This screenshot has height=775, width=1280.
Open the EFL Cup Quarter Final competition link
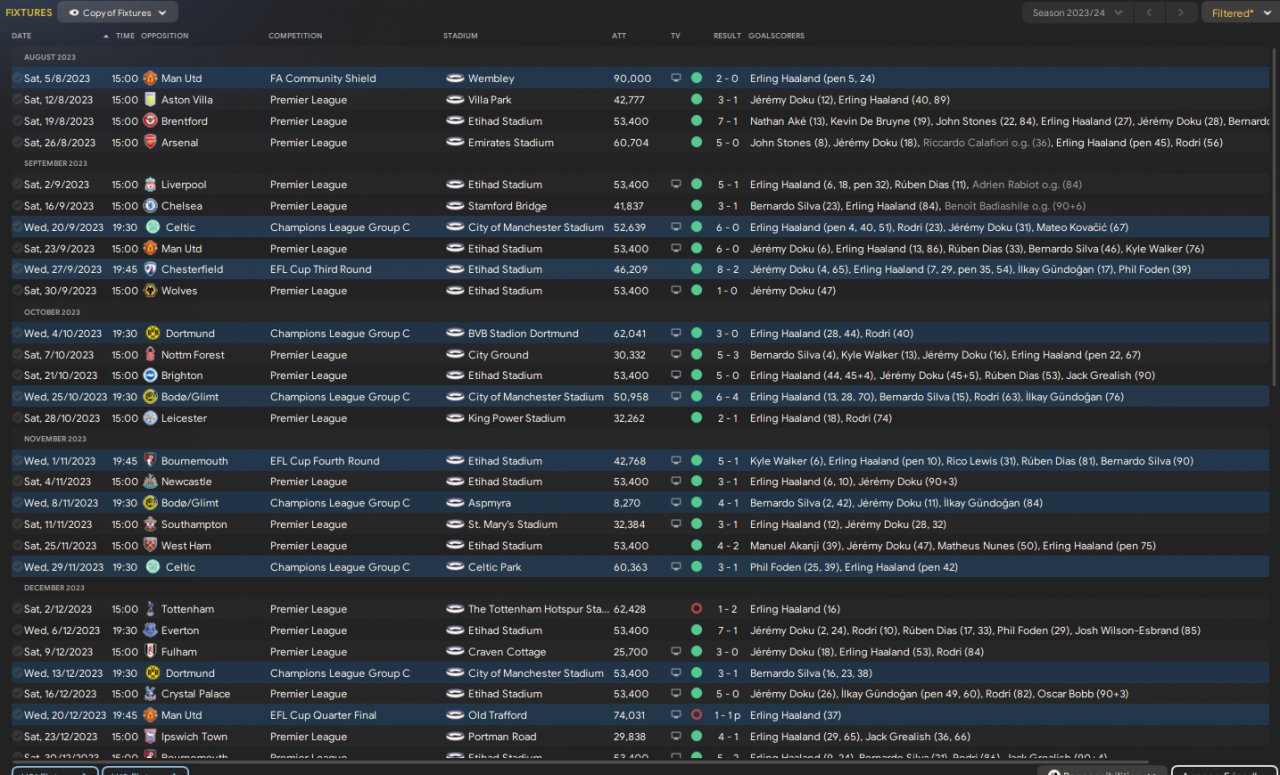(x=322, y=715)
